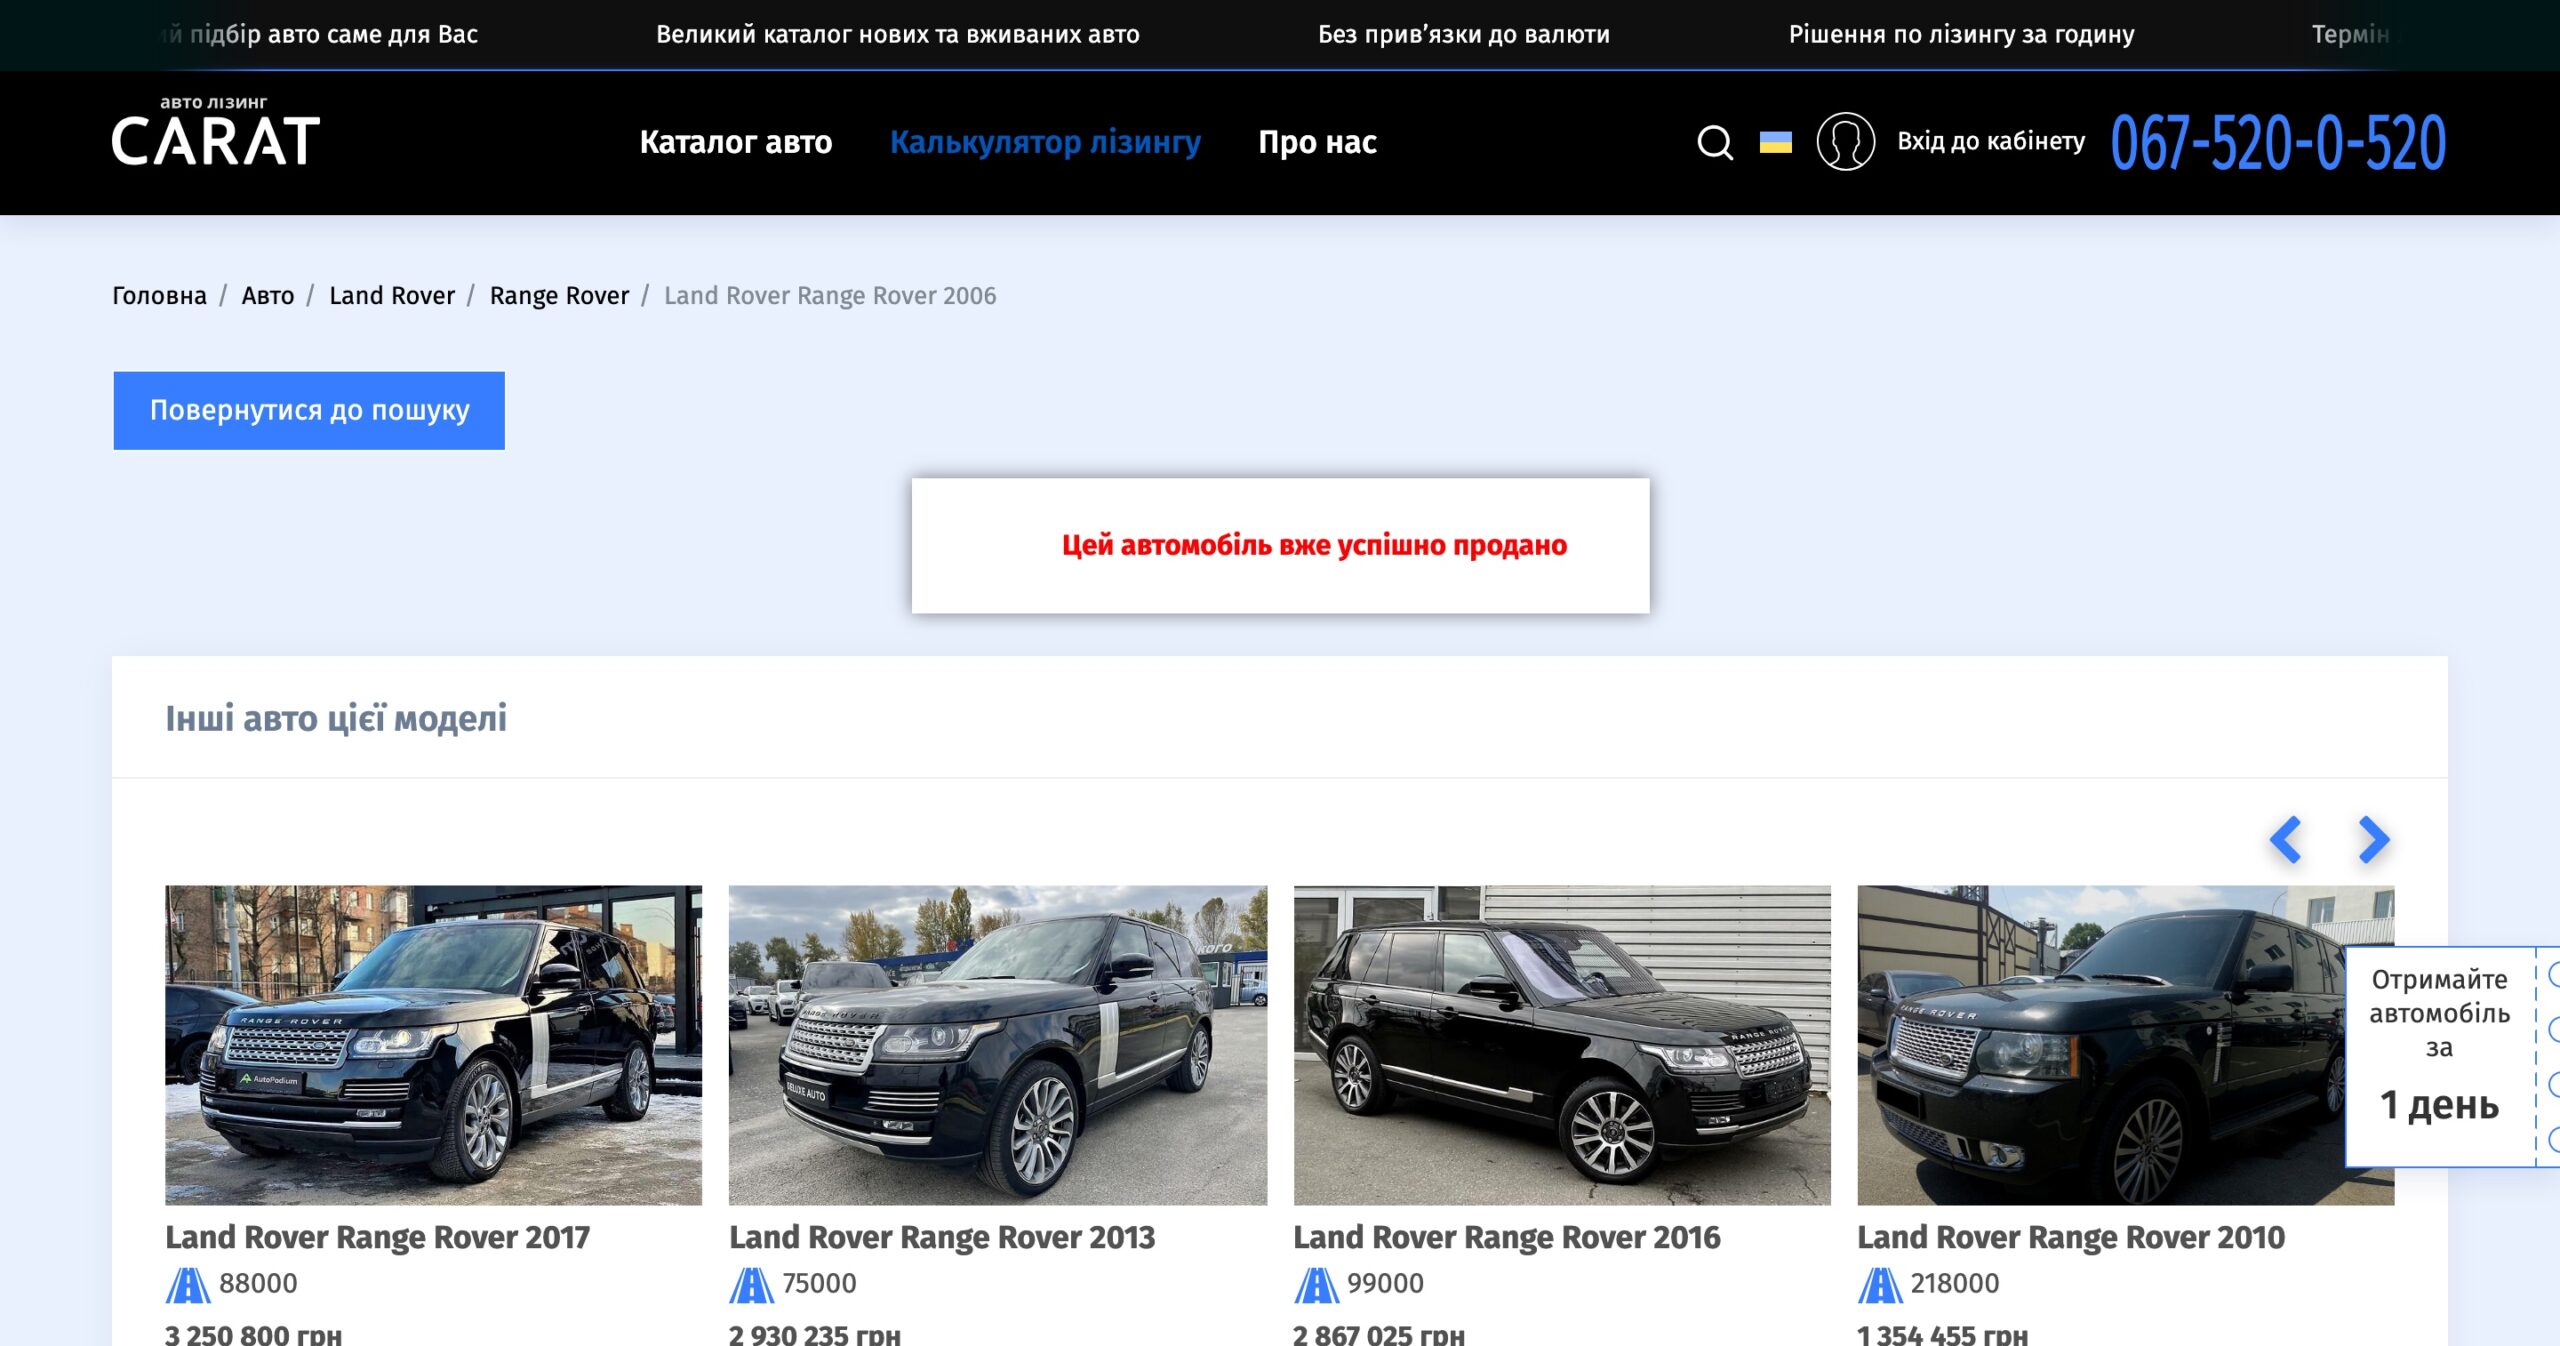Screen dimensions: 2560x1346
Task: Switch language via Ukrainian flag icon
Action: click(1776, 142)
